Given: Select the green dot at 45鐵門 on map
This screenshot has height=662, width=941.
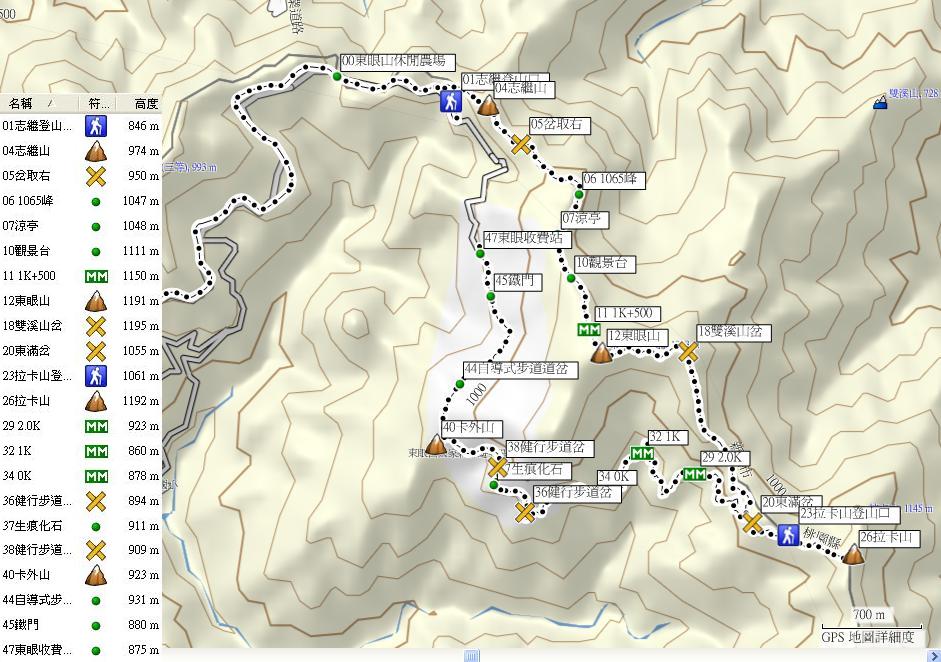Looking at the screenshot, I should (491, 296).
